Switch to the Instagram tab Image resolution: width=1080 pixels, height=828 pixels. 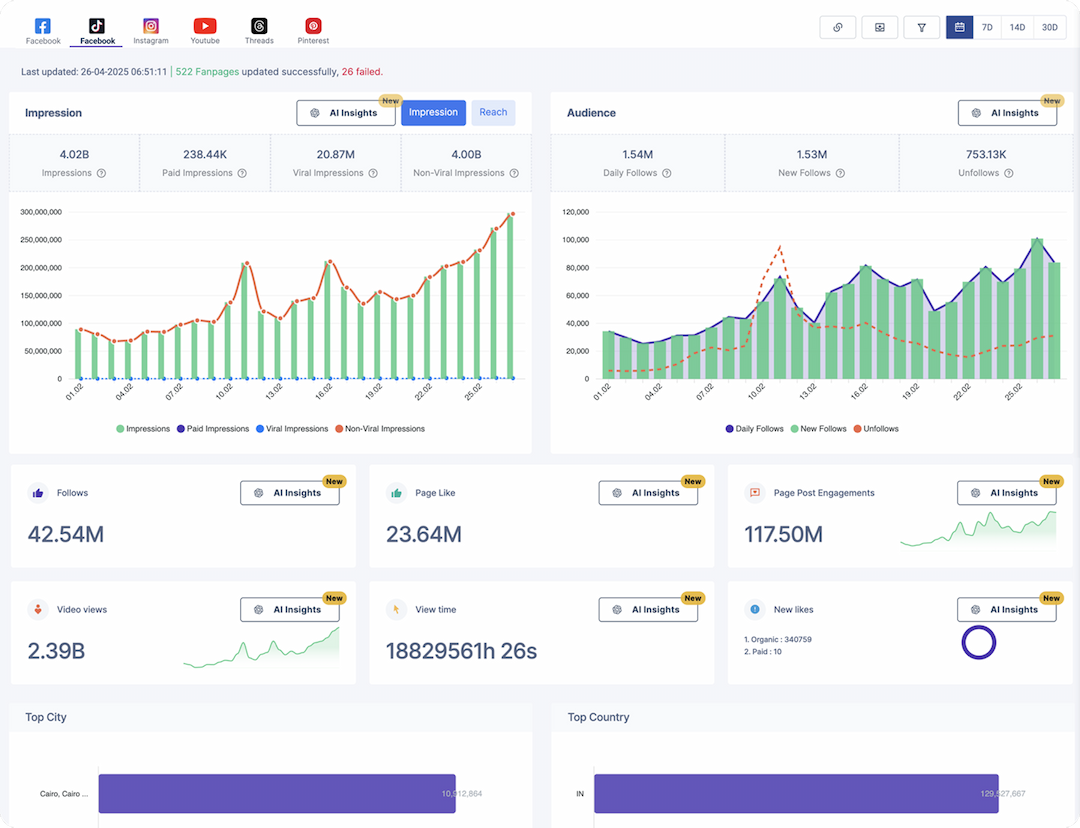click(151, 31)
